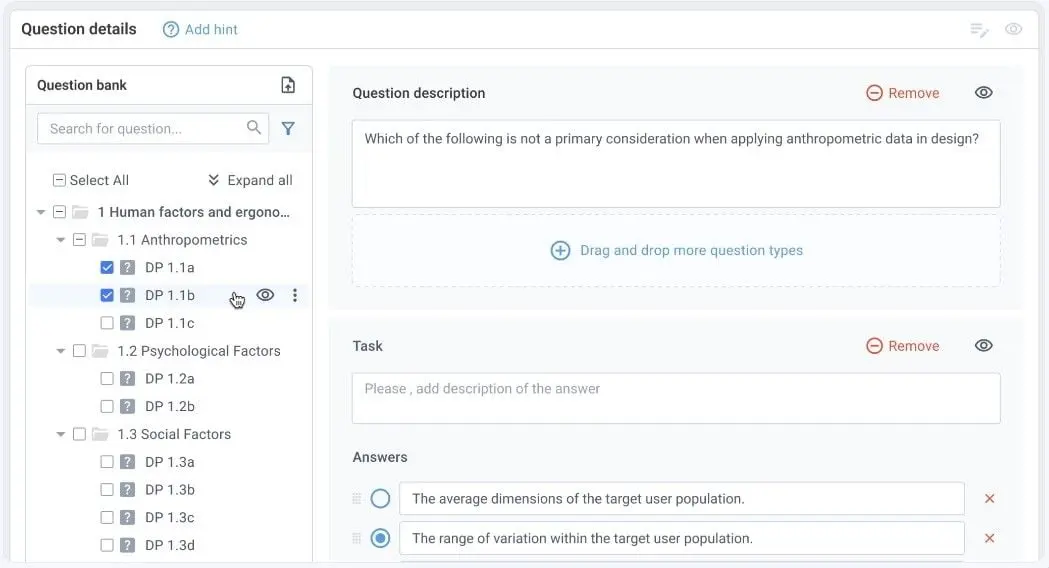Viewport: 1049px width, 568px height.
Task: Click the folder icon of 1.2 Psychological Factors
Action: [100, 351]
